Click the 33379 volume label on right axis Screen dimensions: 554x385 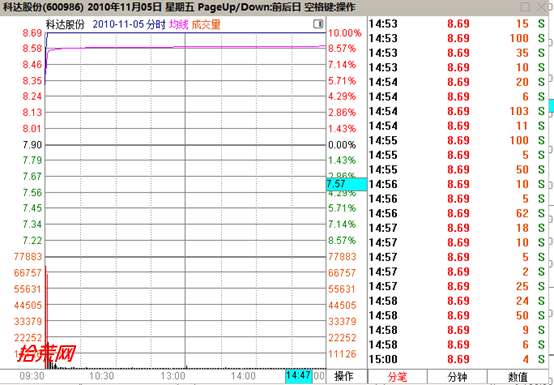(342, 321)
